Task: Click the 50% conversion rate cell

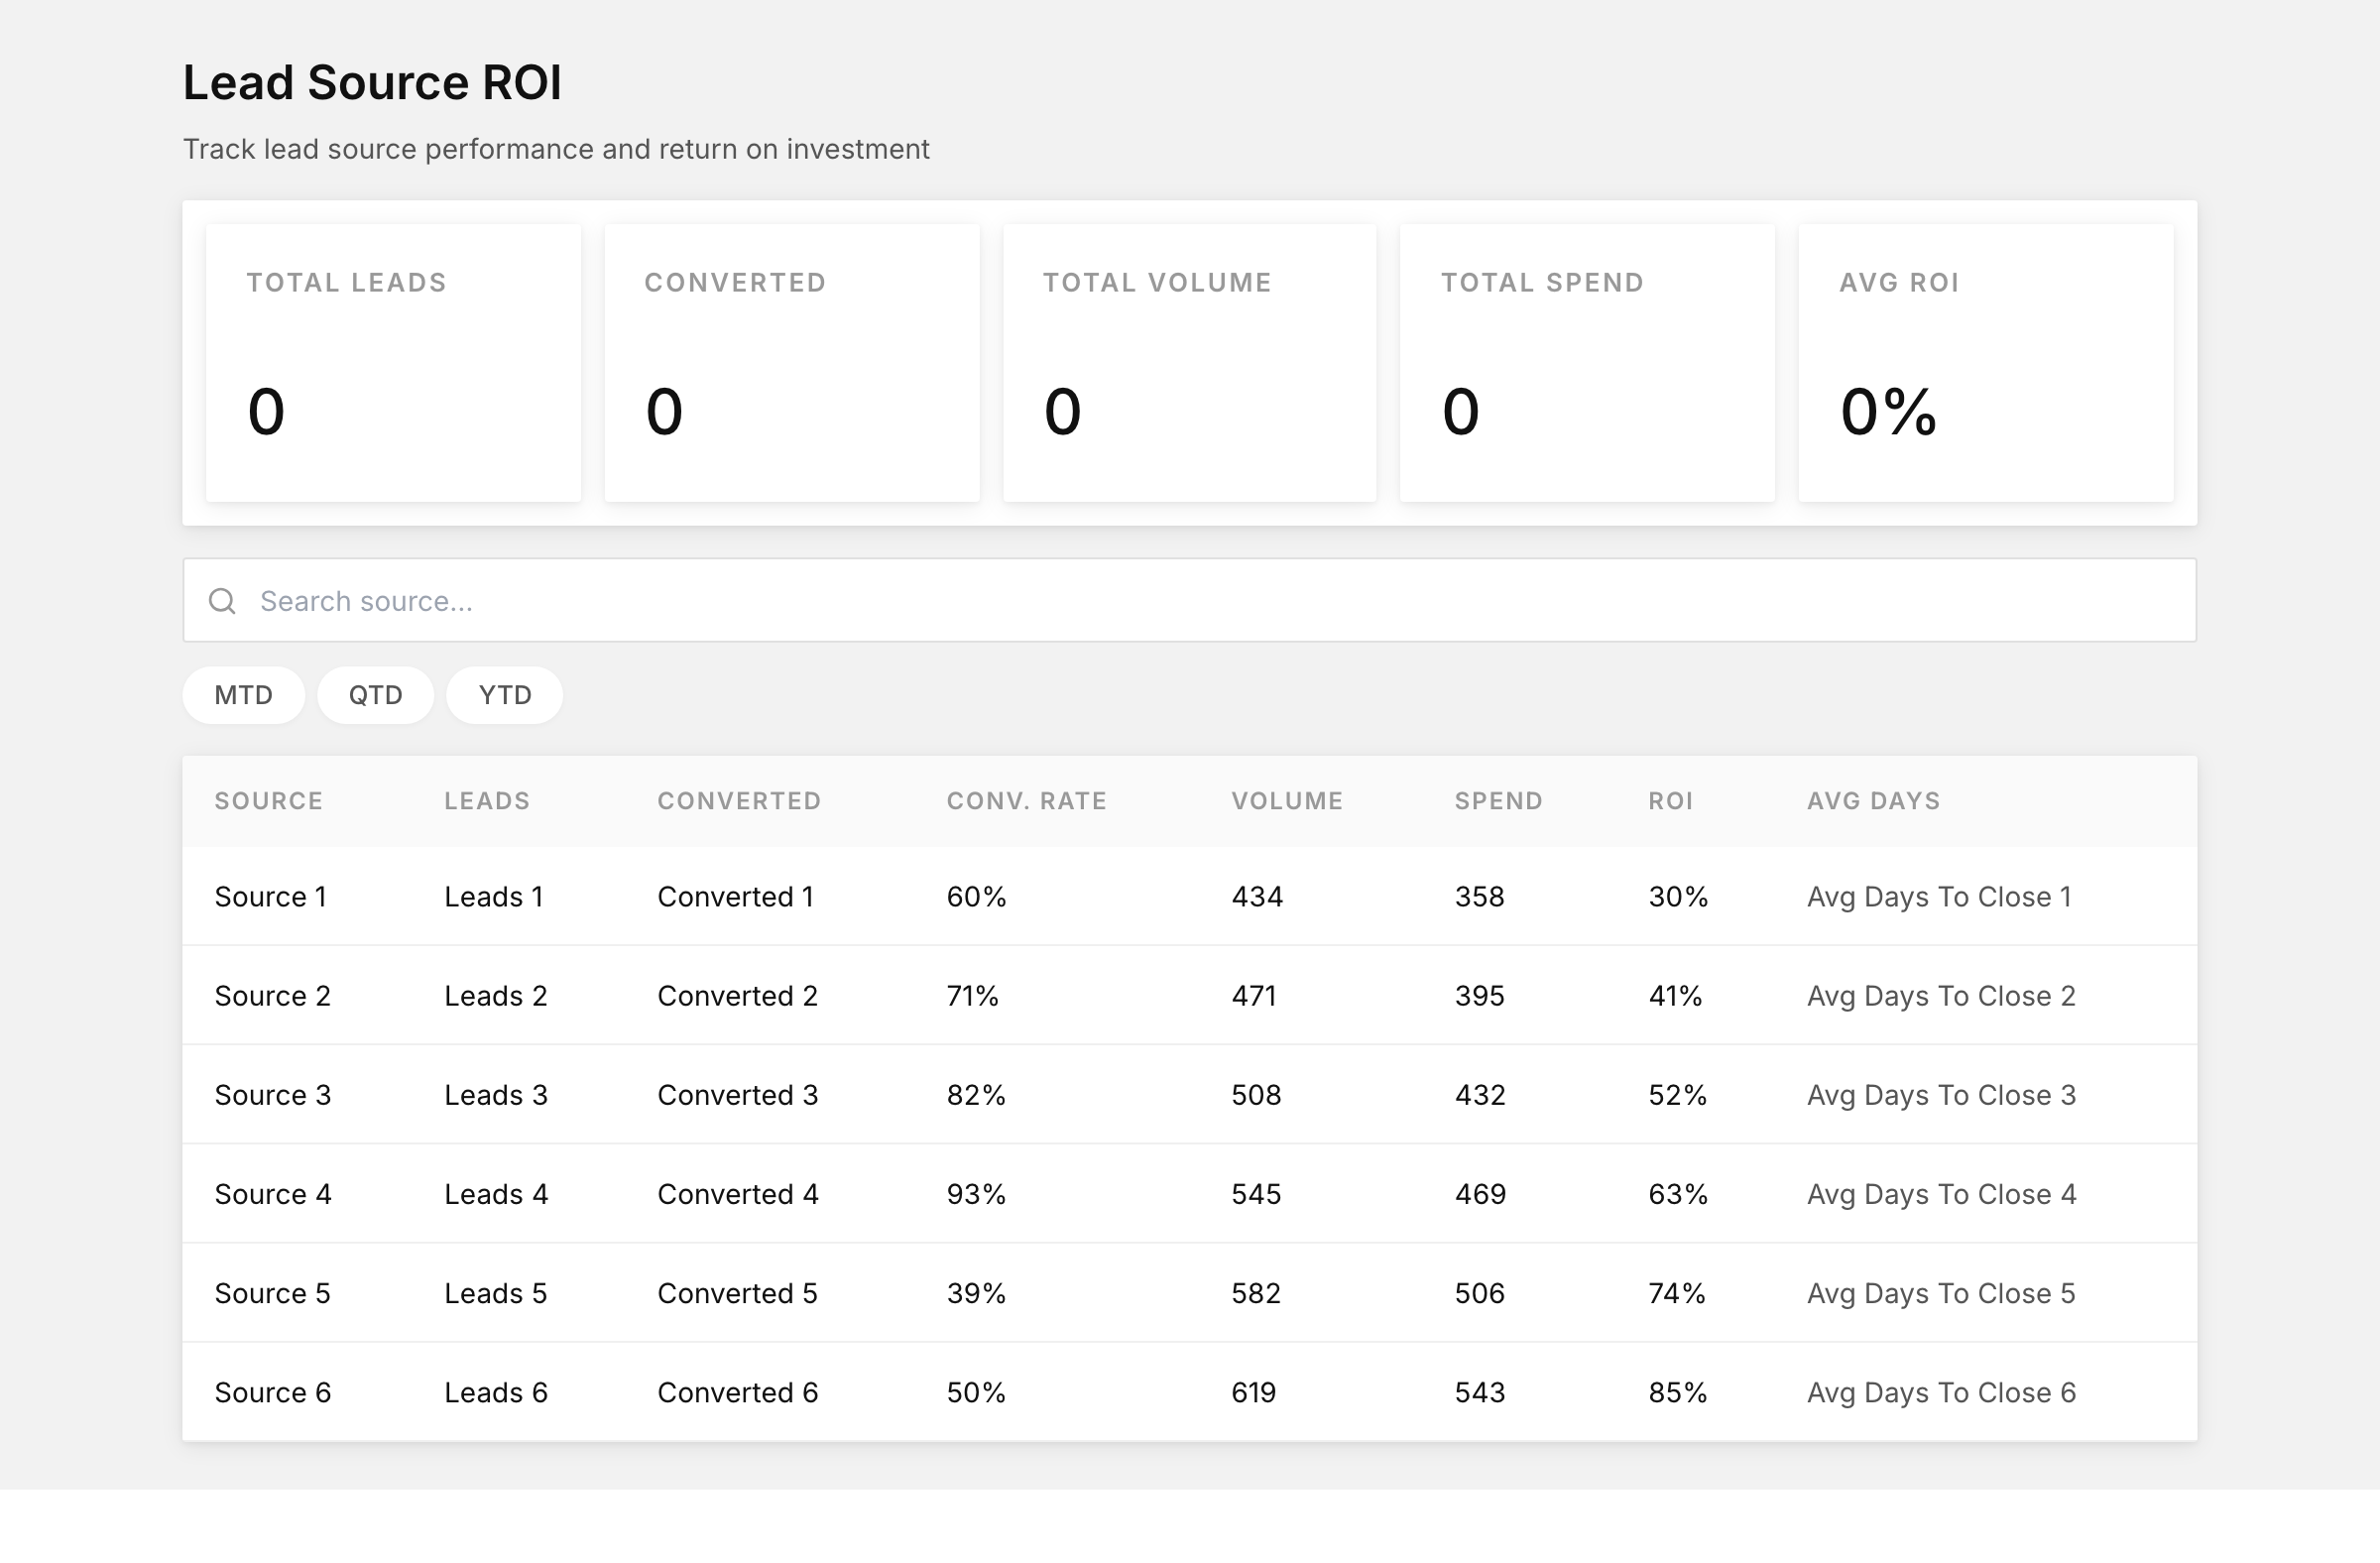Action: point(976,1392)
